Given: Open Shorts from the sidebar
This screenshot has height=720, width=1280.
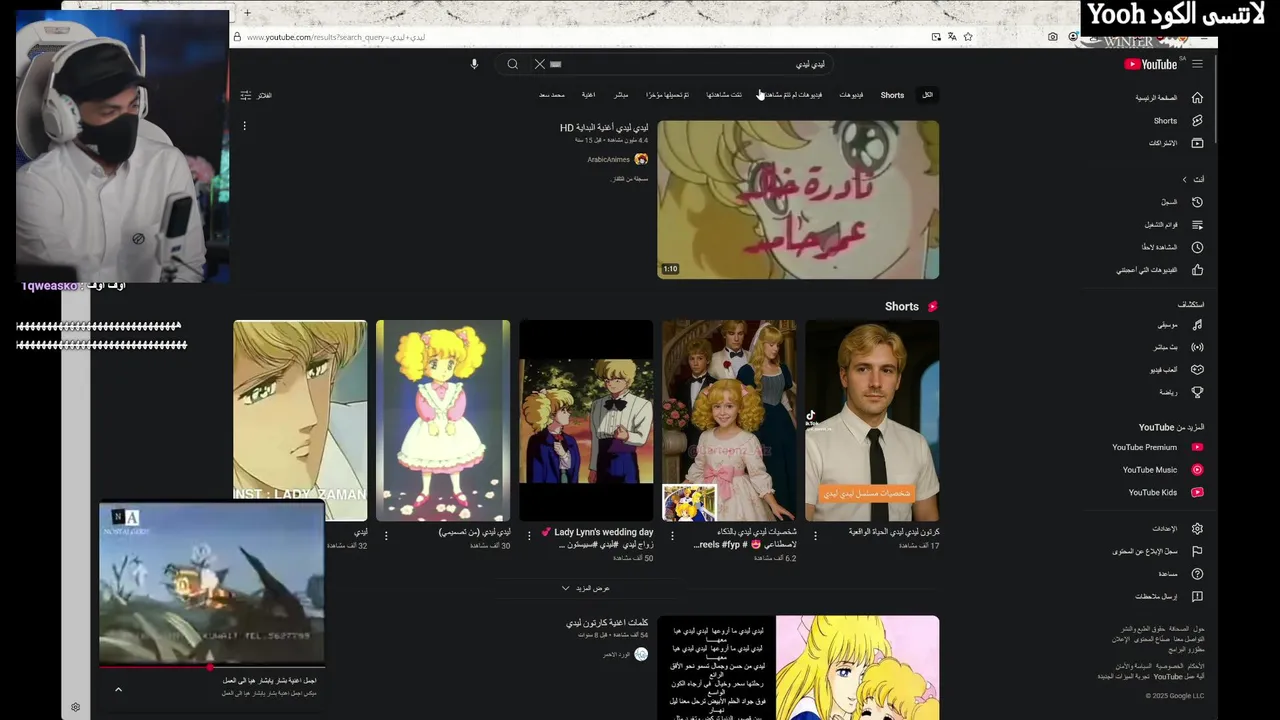Looking at the screenshot, I should point(1178,120).
